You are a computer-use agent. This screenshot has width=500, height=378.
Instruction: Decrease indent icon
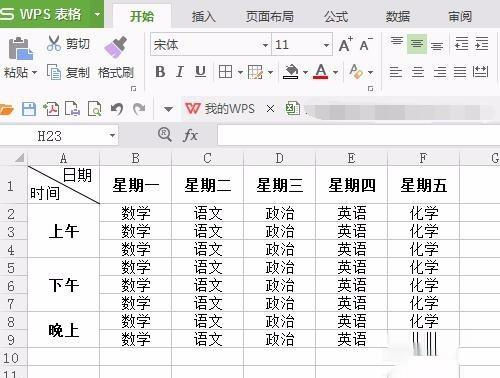[462, 44]
